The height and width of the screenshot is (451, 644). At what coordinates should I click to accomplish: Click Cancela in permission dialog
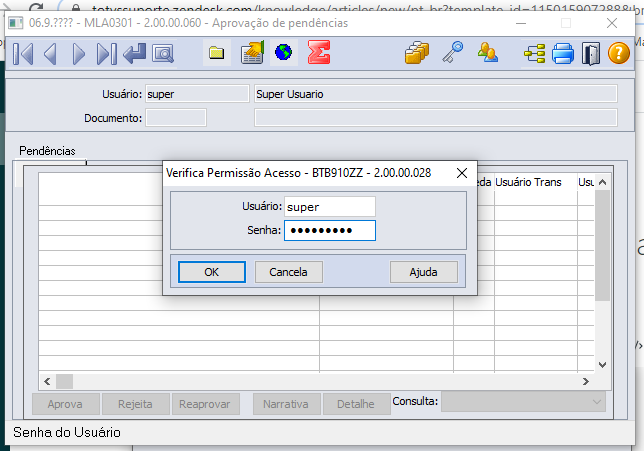coord(288,272)
